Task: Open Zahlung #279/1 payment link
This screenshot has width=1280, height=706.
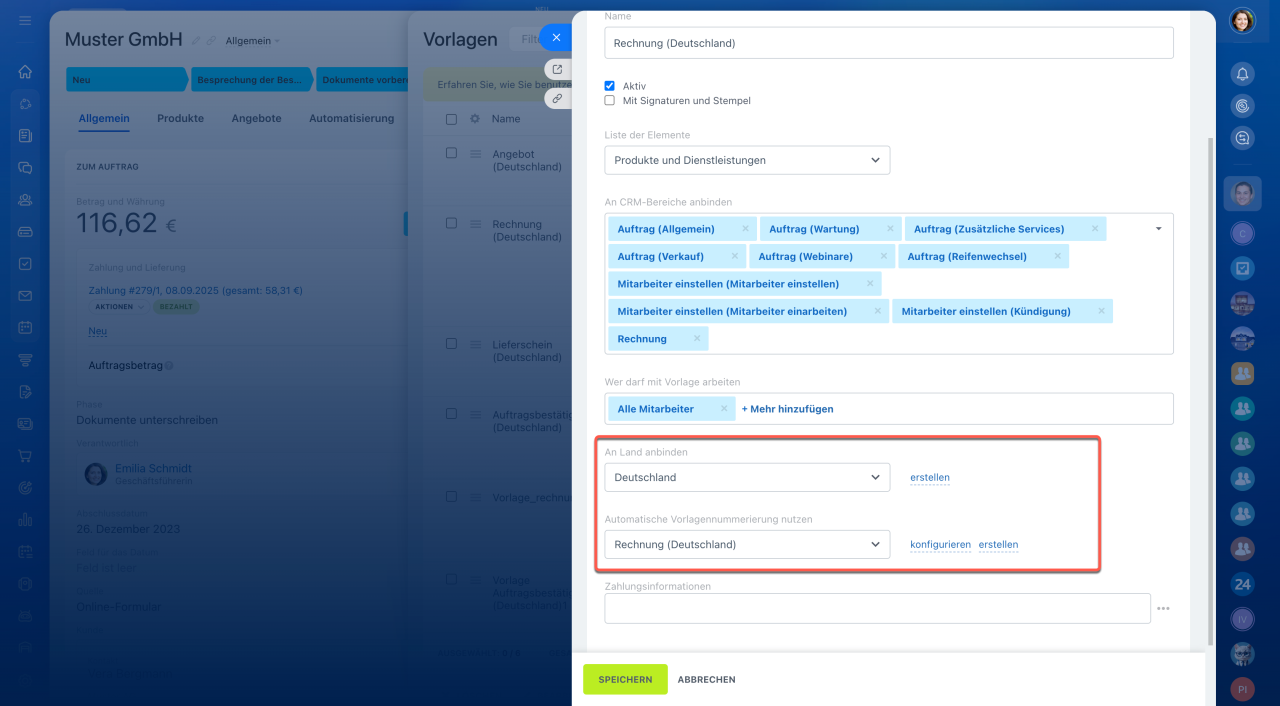Action: click(195, 291)
